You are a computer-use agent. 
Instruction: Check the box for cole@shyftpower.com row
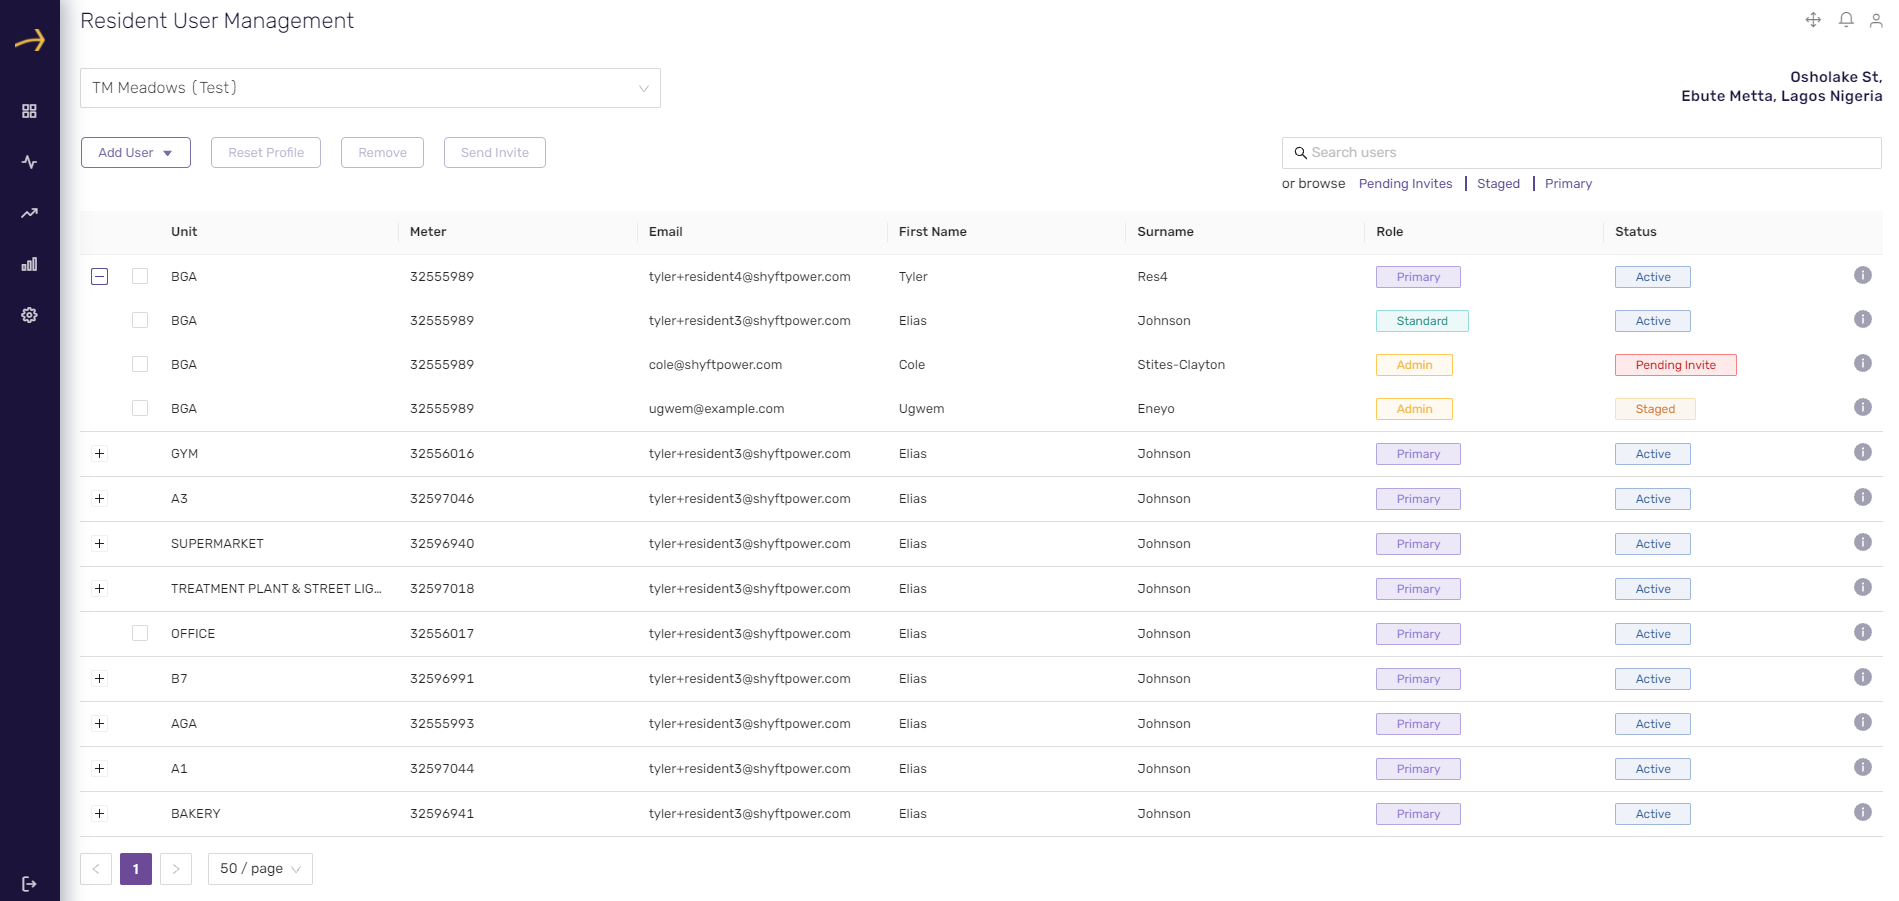[x=140, y=364]
